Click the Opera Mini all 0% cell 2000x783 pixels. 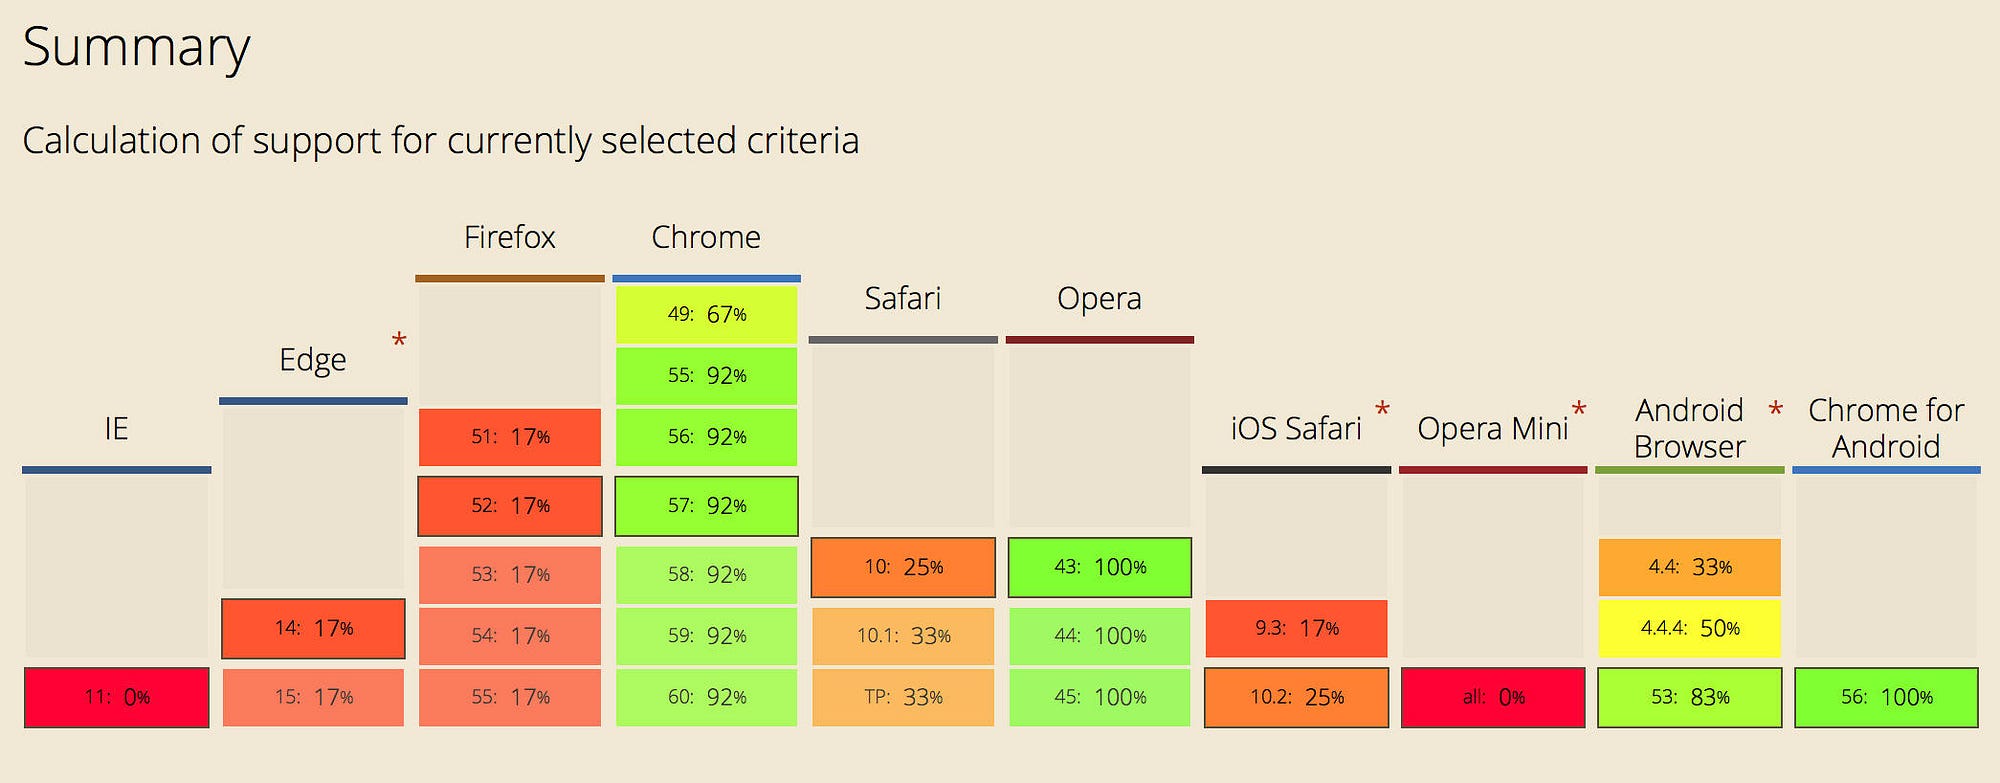point(1493,697)
